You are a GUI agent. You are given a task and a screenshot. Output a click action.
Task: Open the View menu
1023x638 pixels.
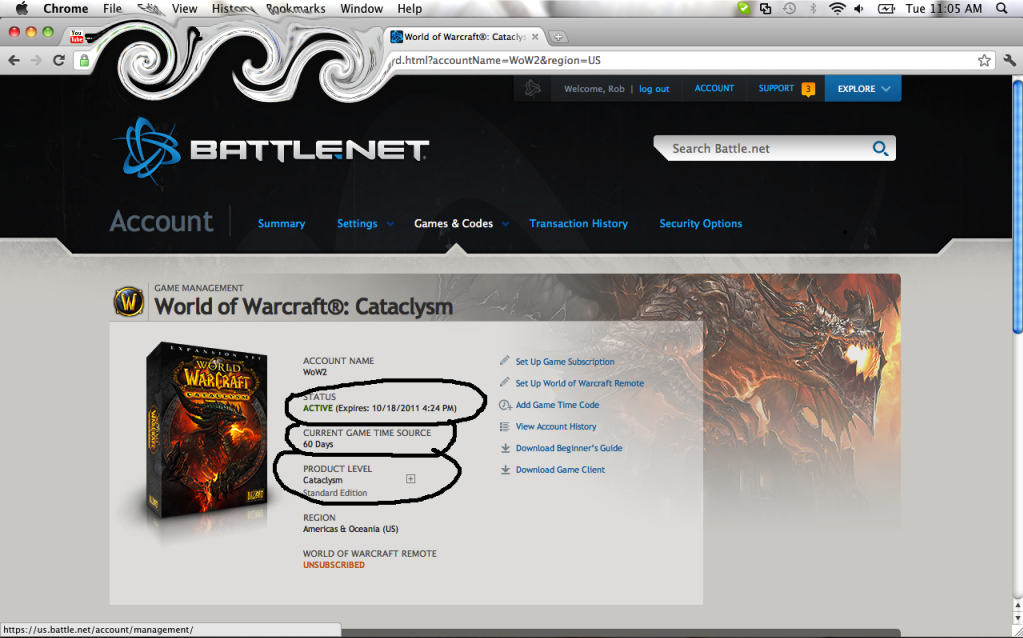click(x=185, y=8)
